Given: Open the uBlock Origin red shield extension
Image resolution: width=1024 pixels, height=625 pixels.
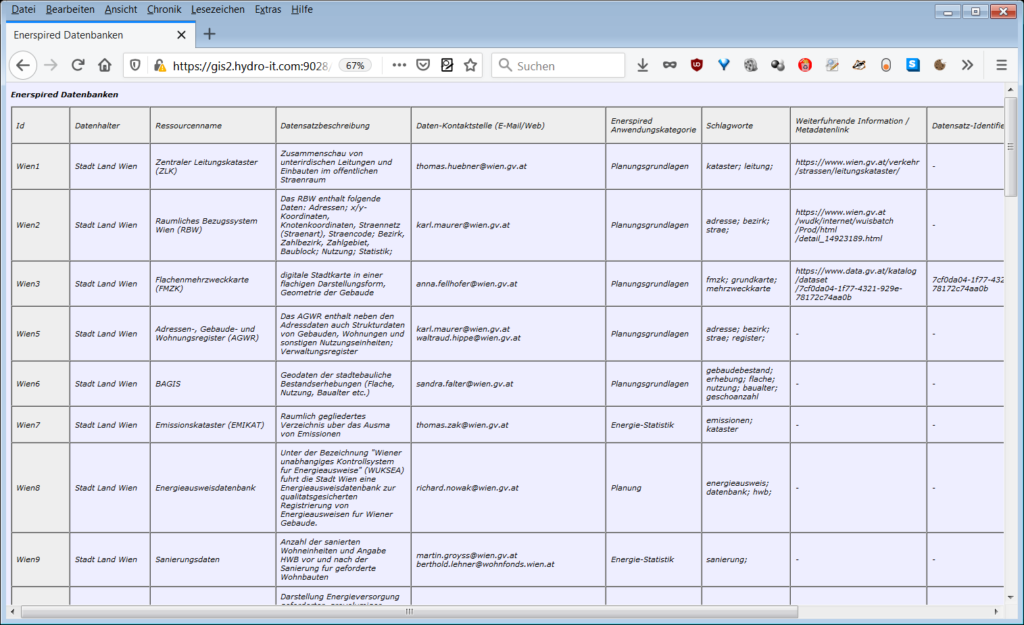Looking at the screenshot, I should [x=697, y=65].
